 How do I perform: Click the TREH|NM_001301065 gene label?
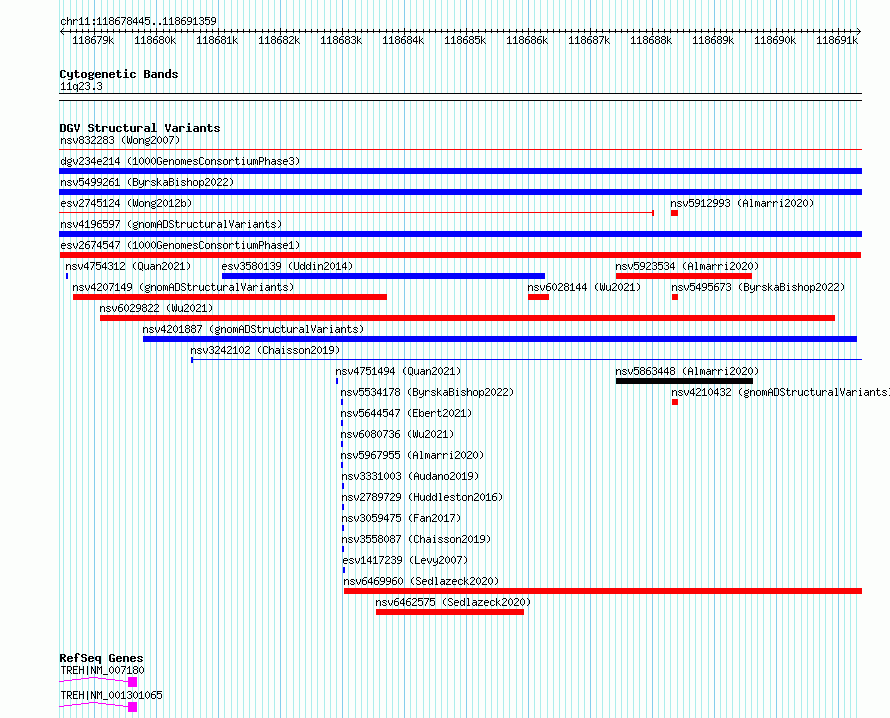coord(111,695)
